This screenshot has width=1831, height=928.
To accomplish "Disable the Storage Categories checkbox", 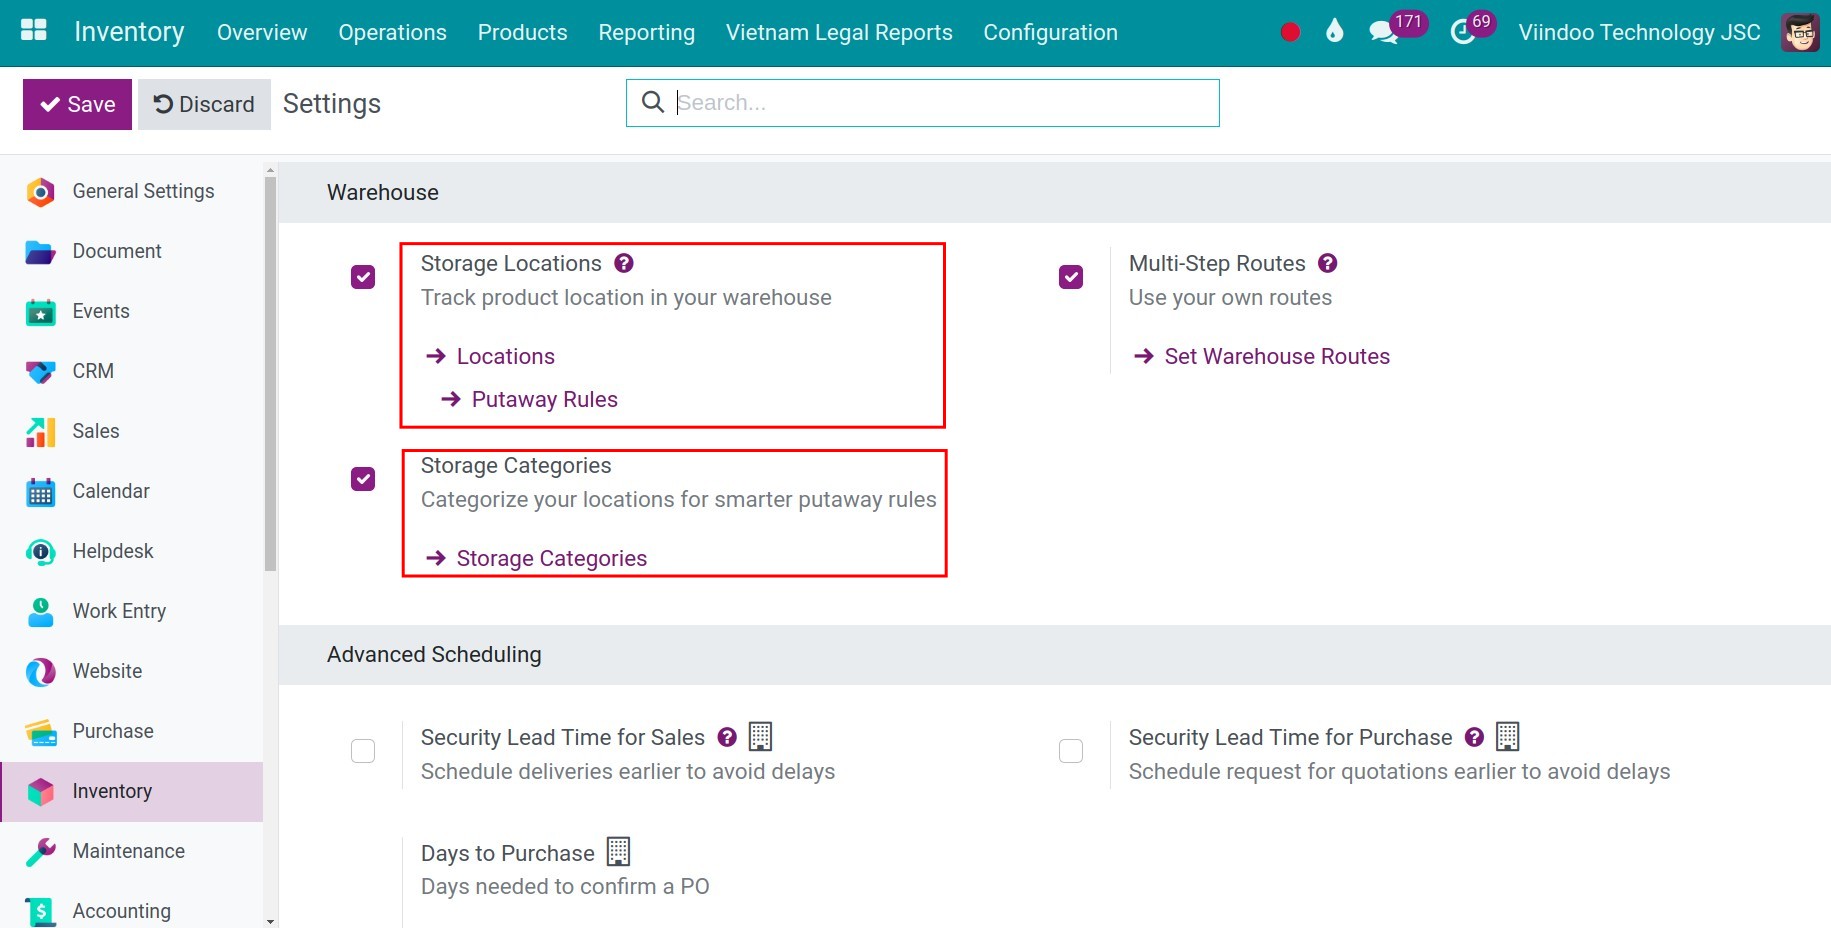I will pyautogui.click(x=363, y=479).
